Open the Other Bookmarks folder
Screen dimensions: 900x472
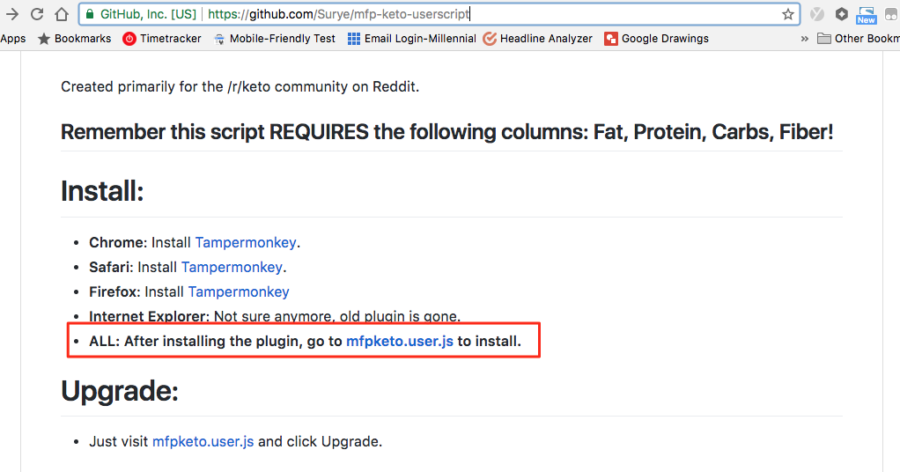[859, 38]
